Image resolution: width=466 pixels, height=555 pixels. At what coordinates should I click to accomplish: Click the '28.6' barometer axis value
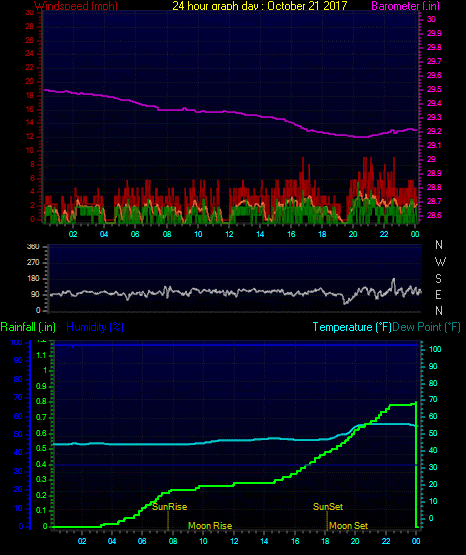point(434,215)
